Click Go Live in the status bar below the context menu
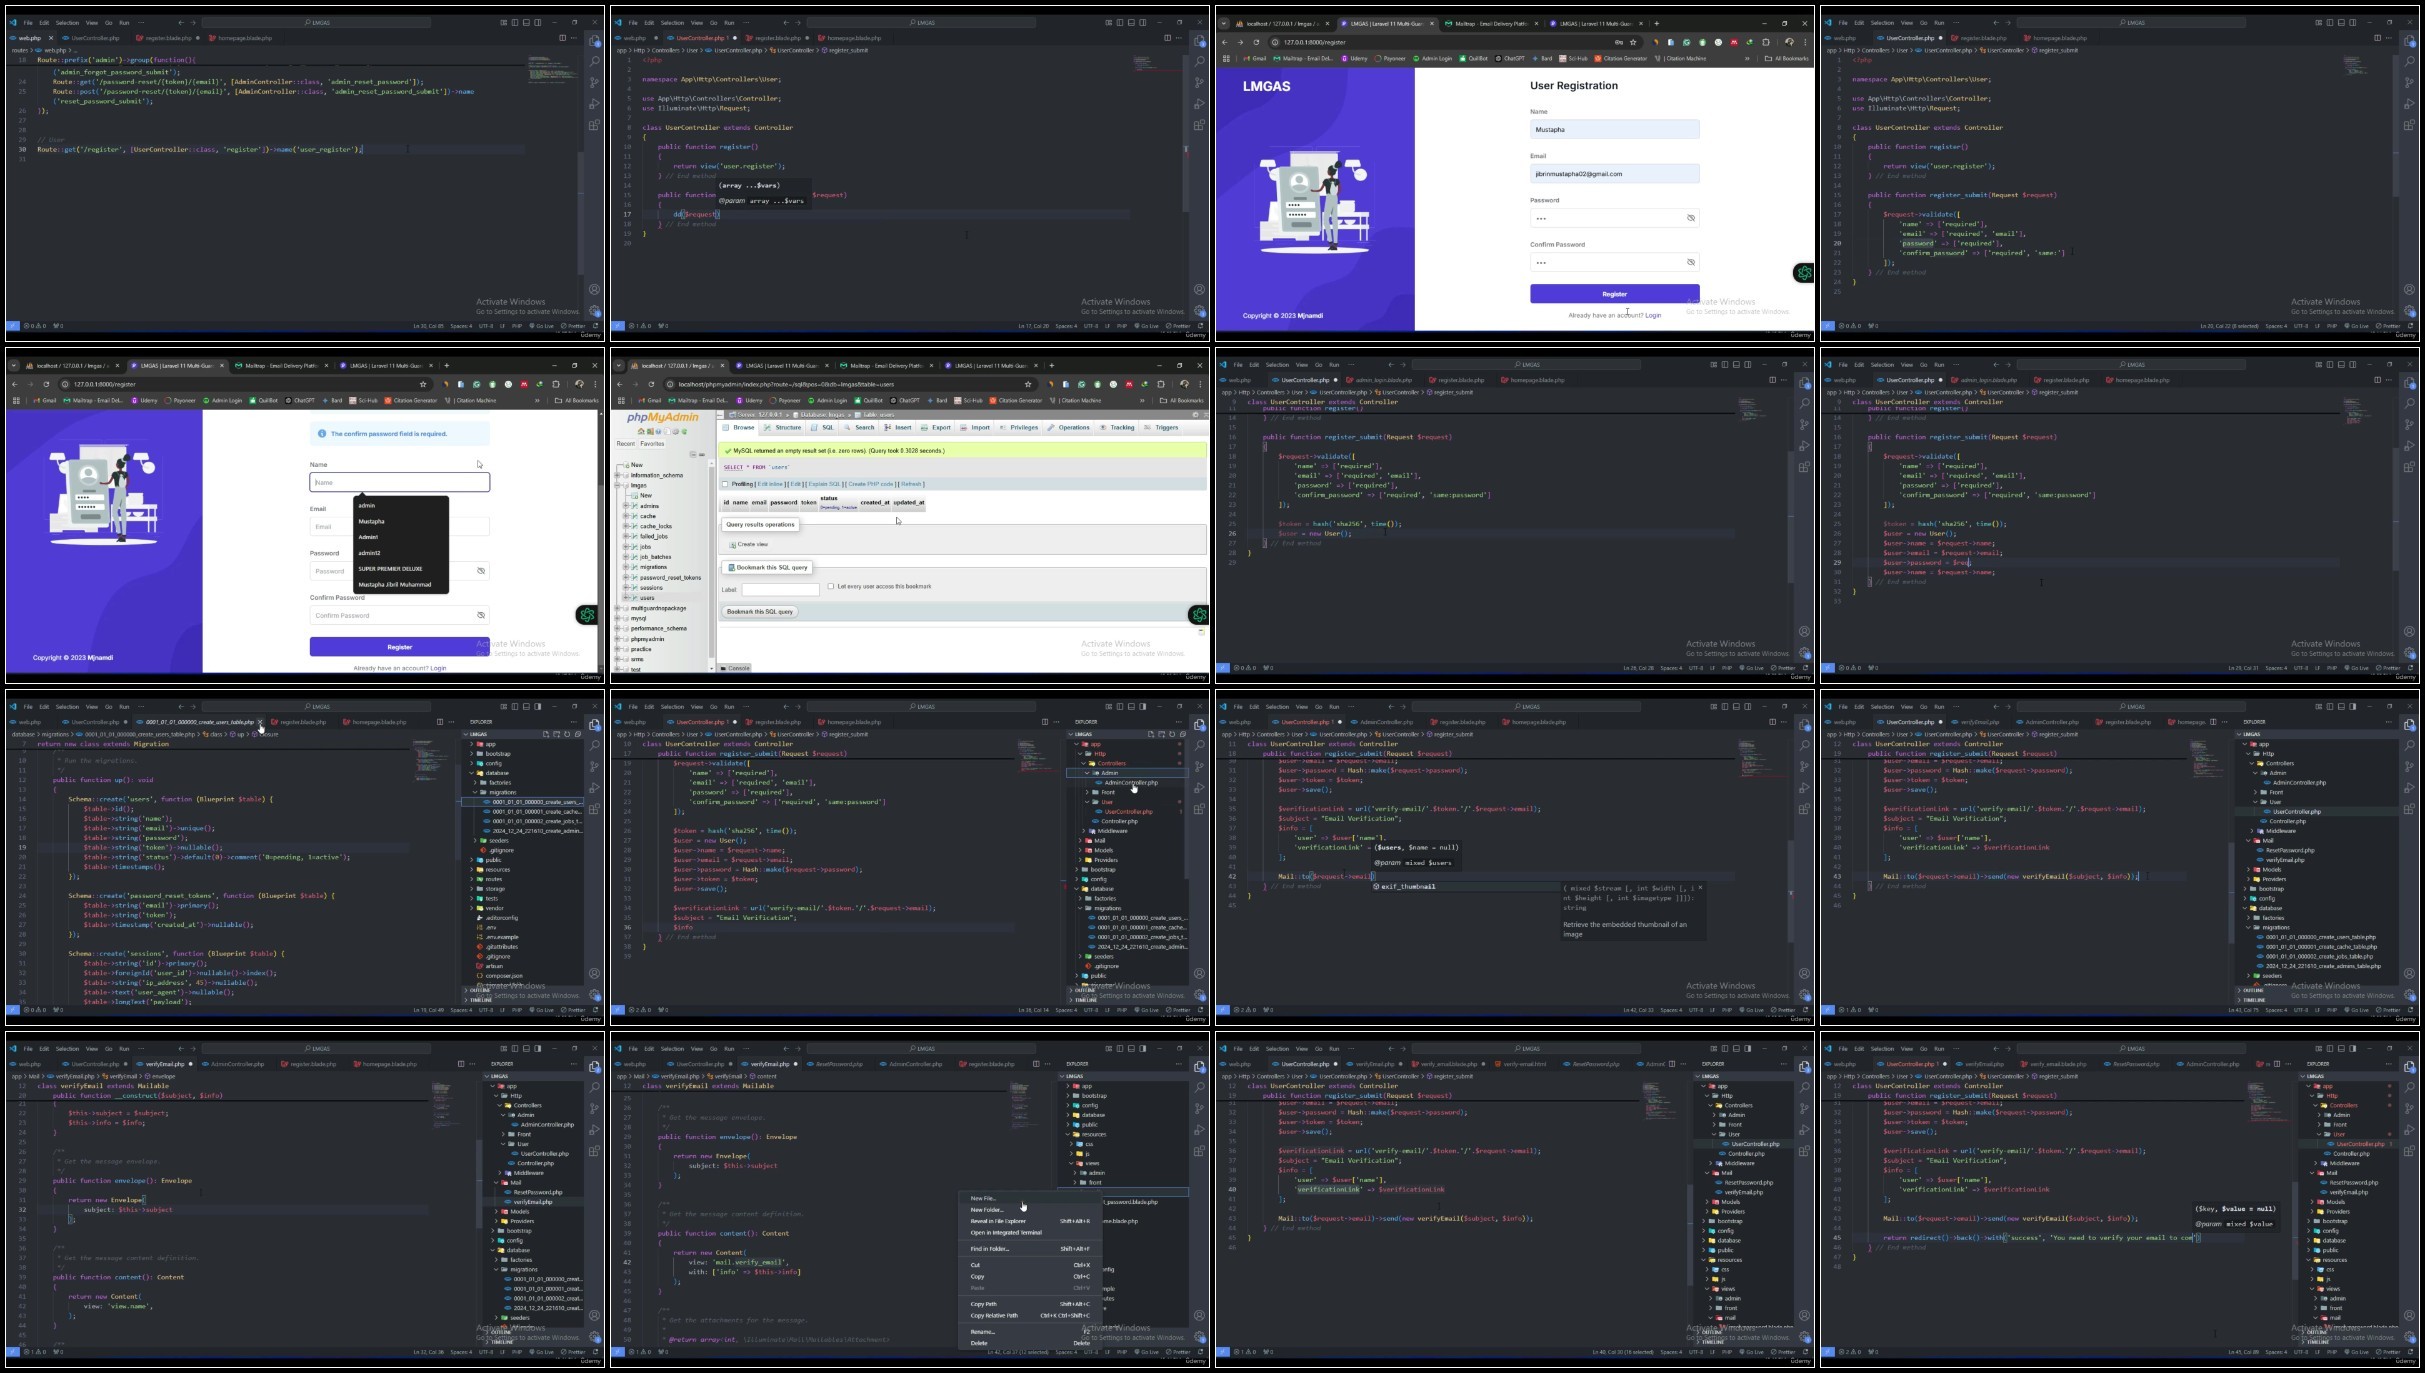 point(1148,1352)
